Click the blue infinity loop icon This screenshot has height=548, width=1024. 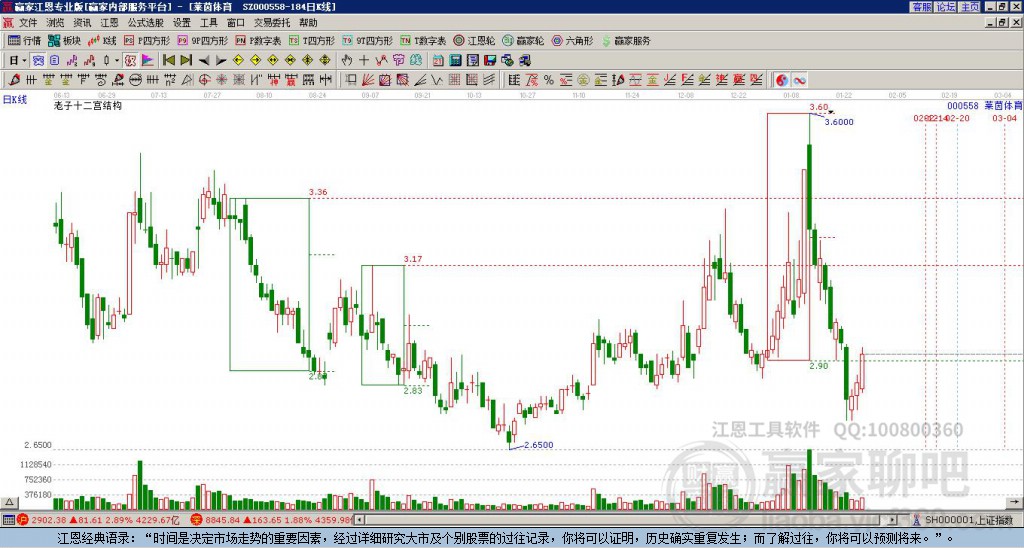[799, 80]
